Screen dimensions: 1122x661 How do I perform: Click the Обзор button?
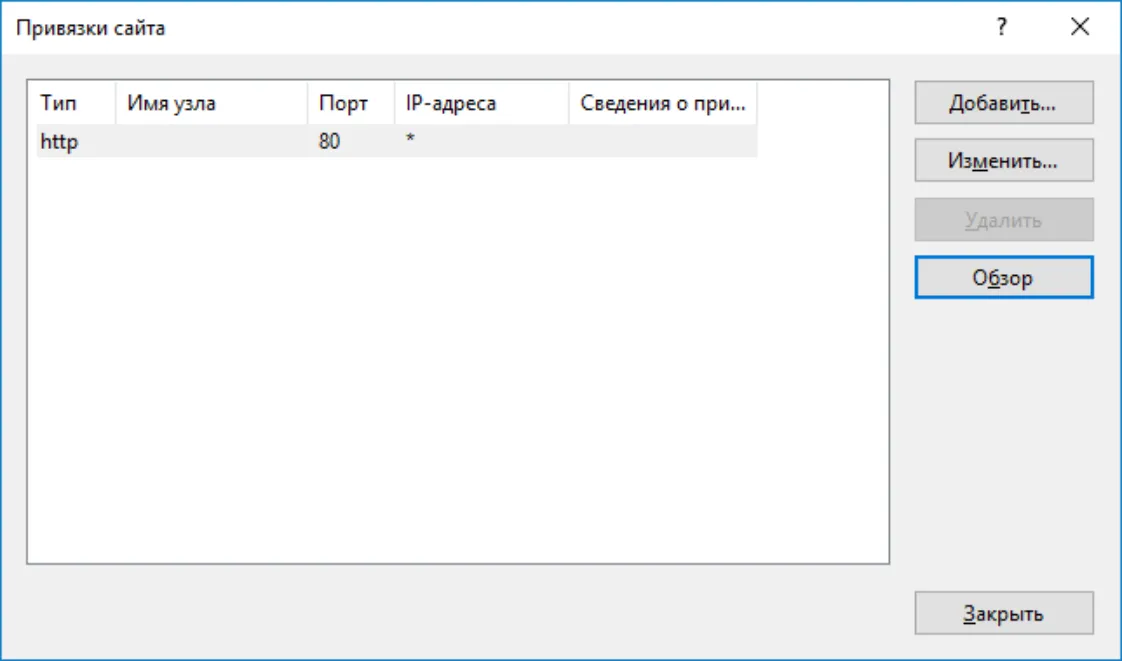pyautogui.click(x=1003, y=278)
